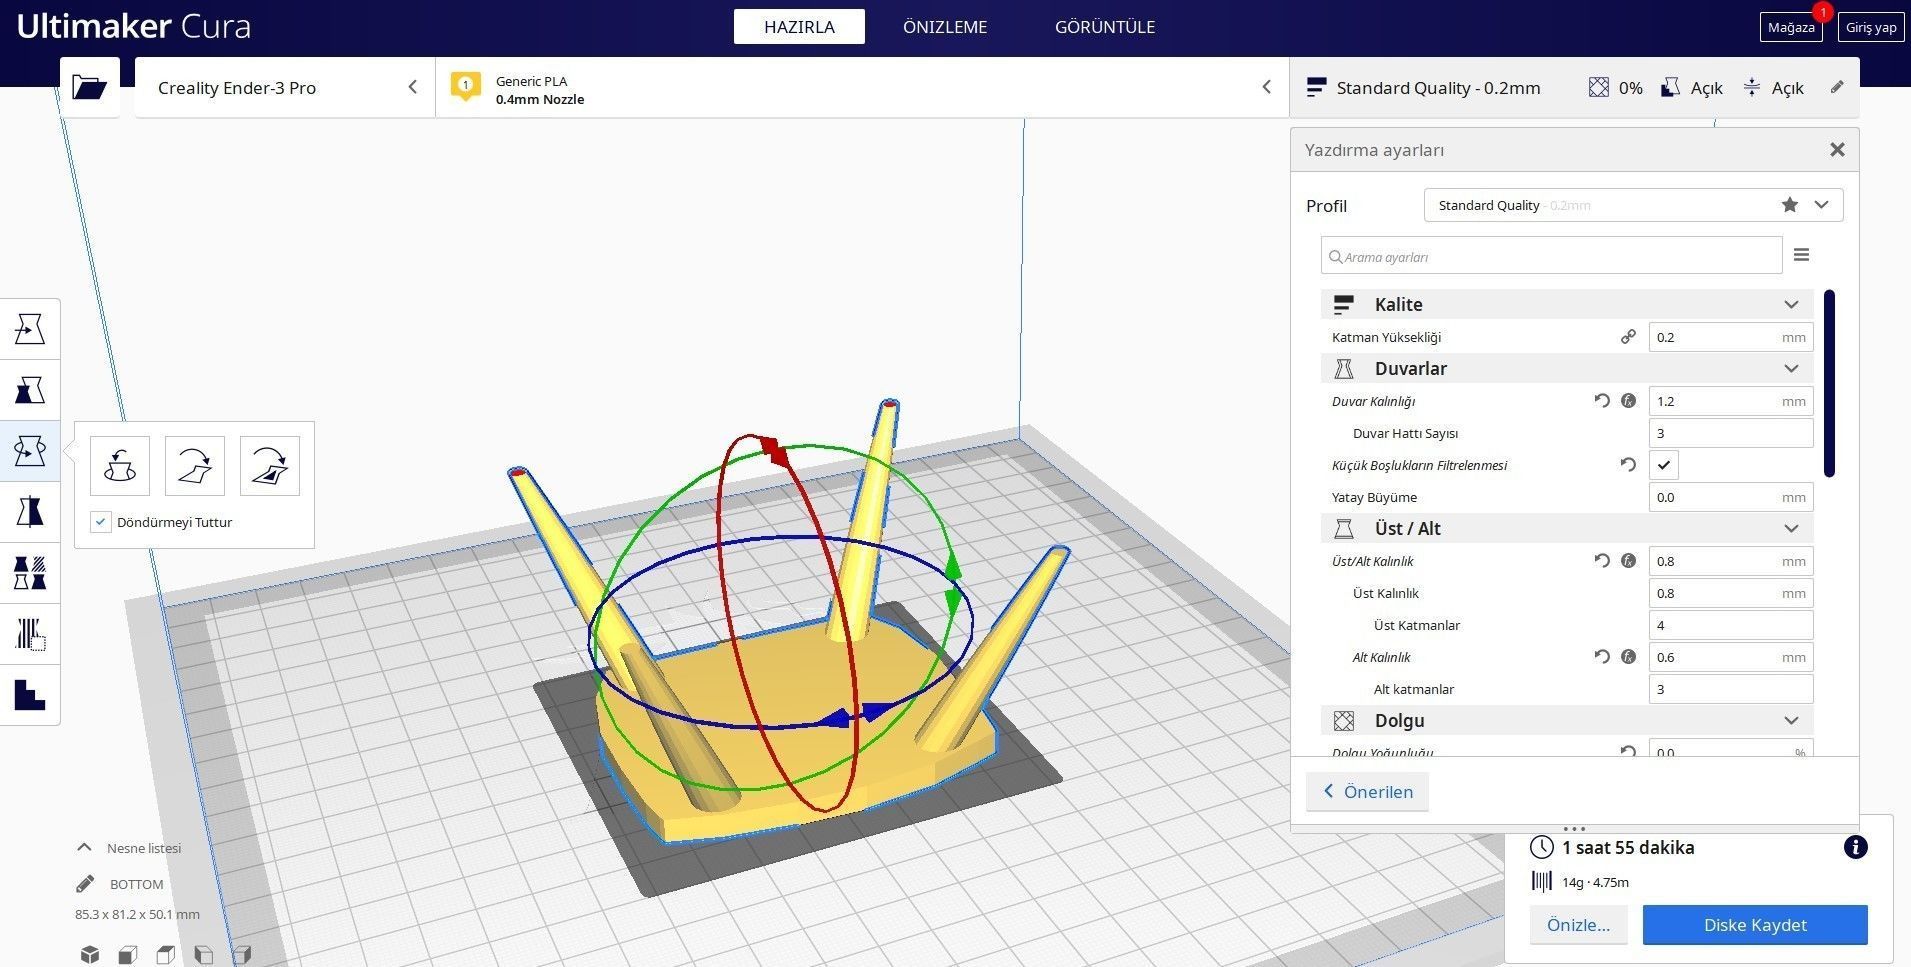Expand the Creality Ender-3 Pro printer selector
Image resolution: width=1911 pixels, height=967 pixels.
(285, 88)
